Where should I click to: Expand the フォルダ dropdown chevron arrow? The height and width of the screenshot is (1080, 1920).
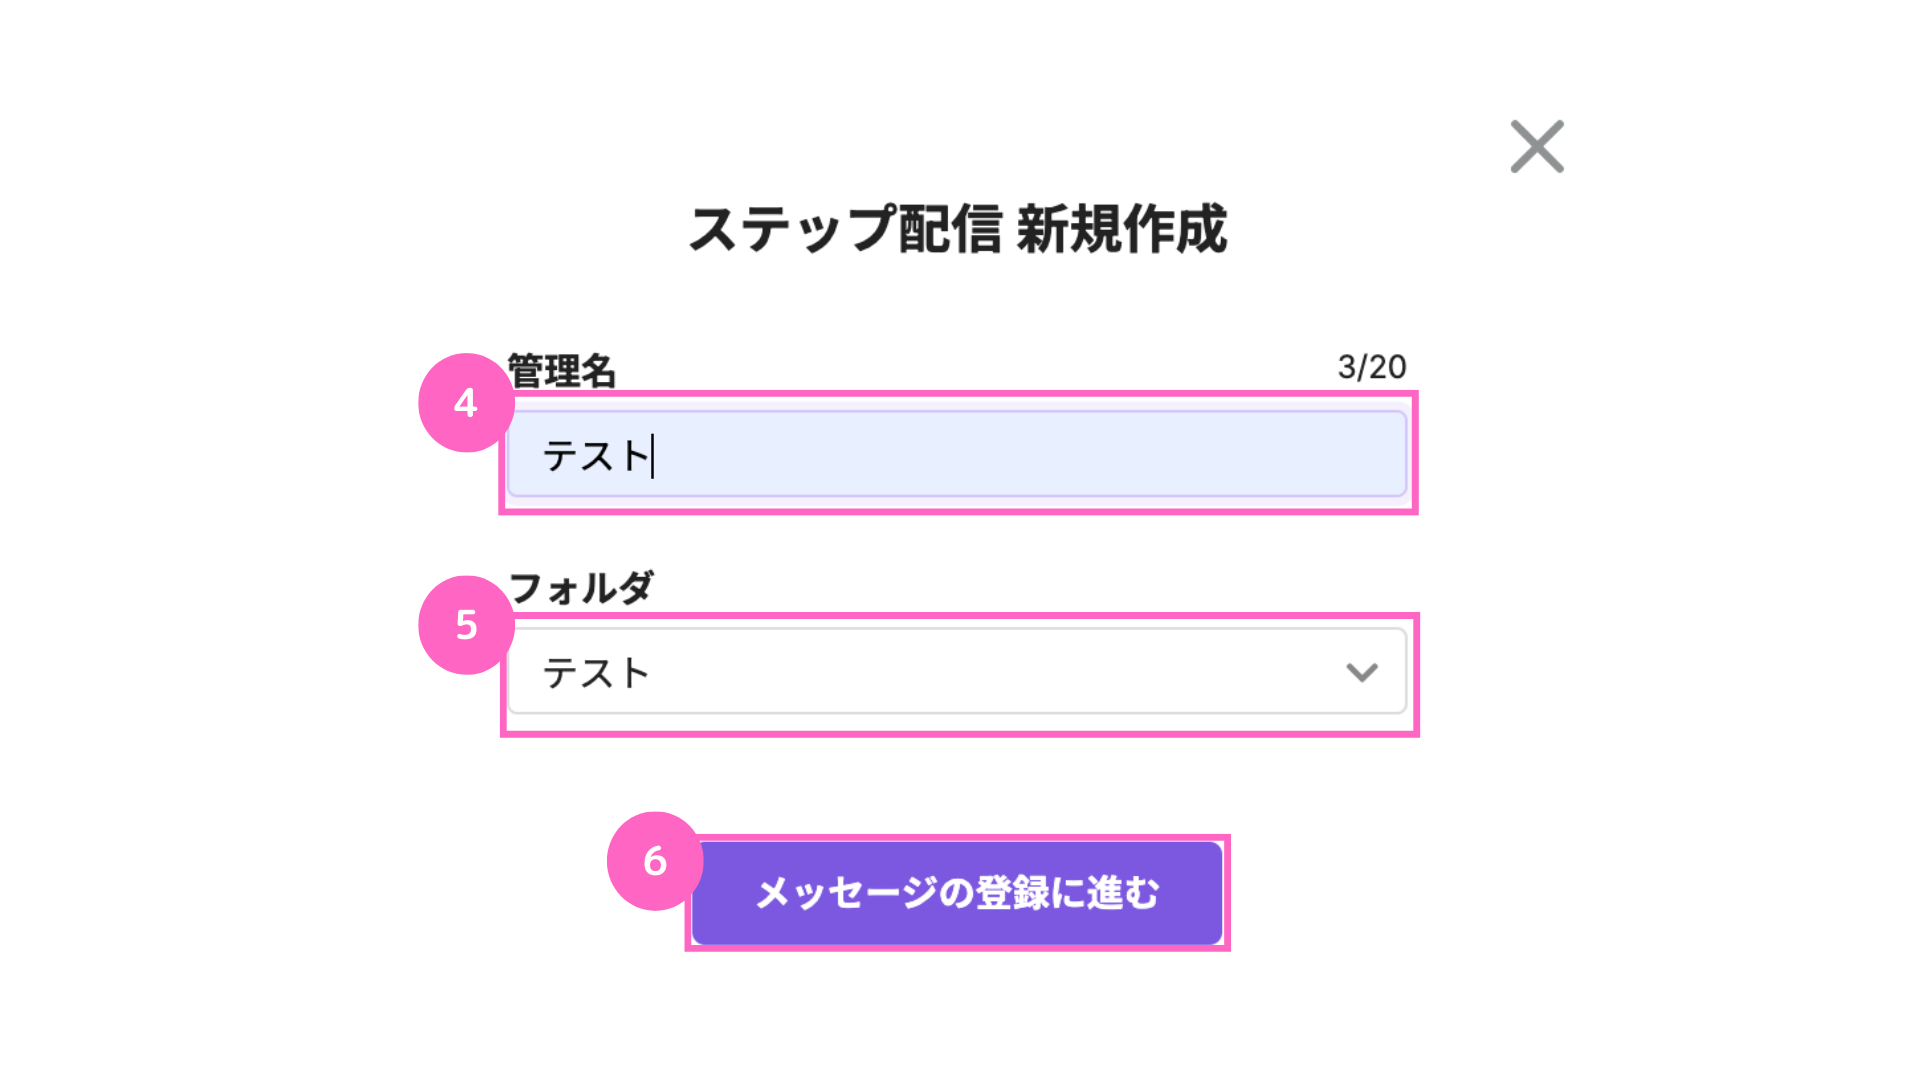click(1362, 672)
